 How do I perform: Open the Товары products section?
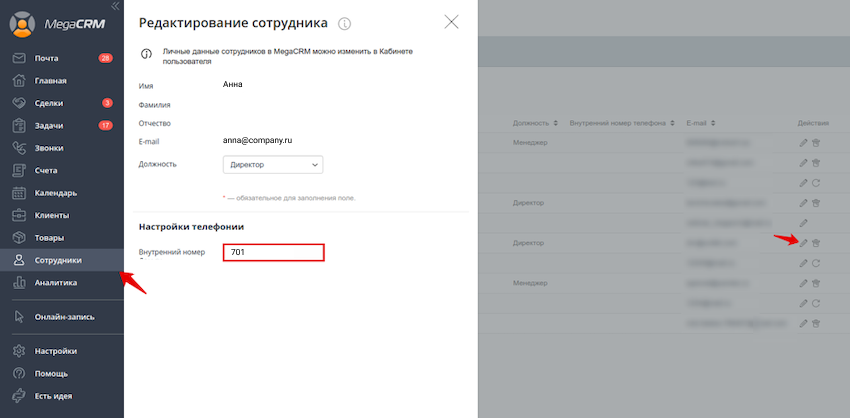click(49, 238)
